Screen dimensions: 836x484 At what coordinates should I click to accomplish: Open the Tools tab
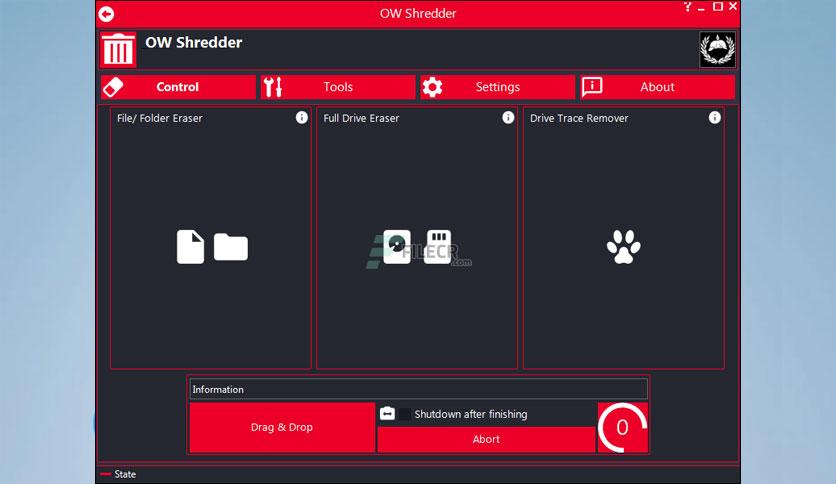tap(337, 87)
